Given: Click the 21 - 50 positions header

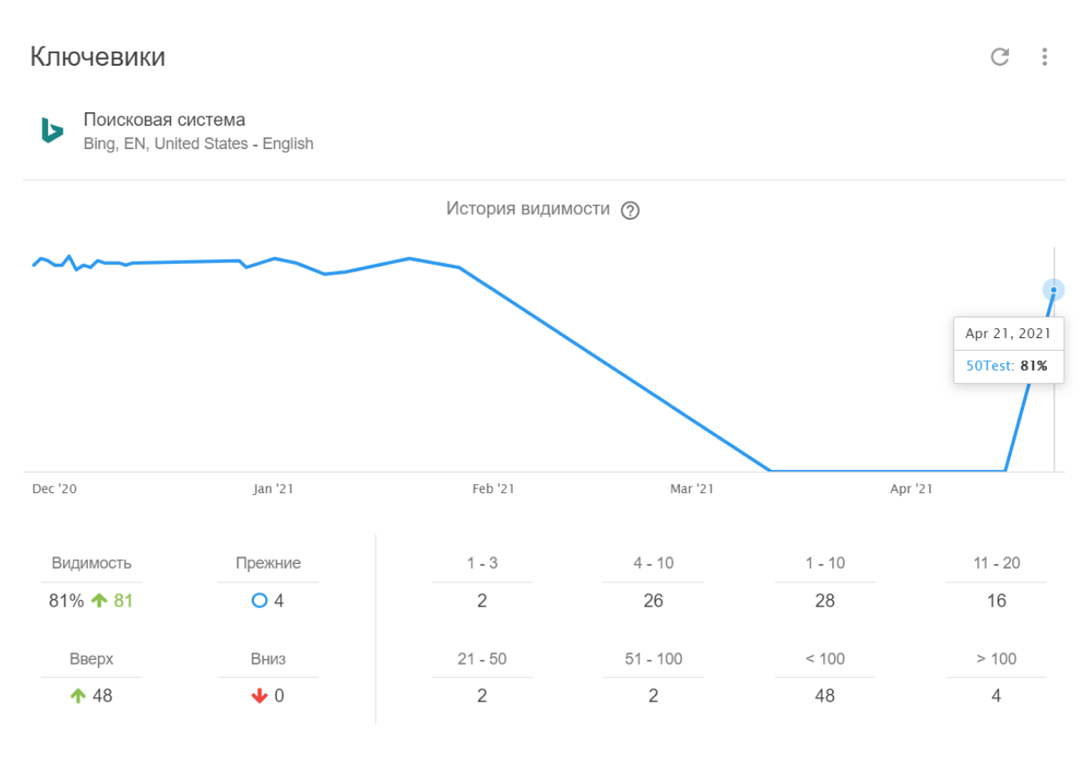Looking at the screenshot, I should tap(482, 659).
